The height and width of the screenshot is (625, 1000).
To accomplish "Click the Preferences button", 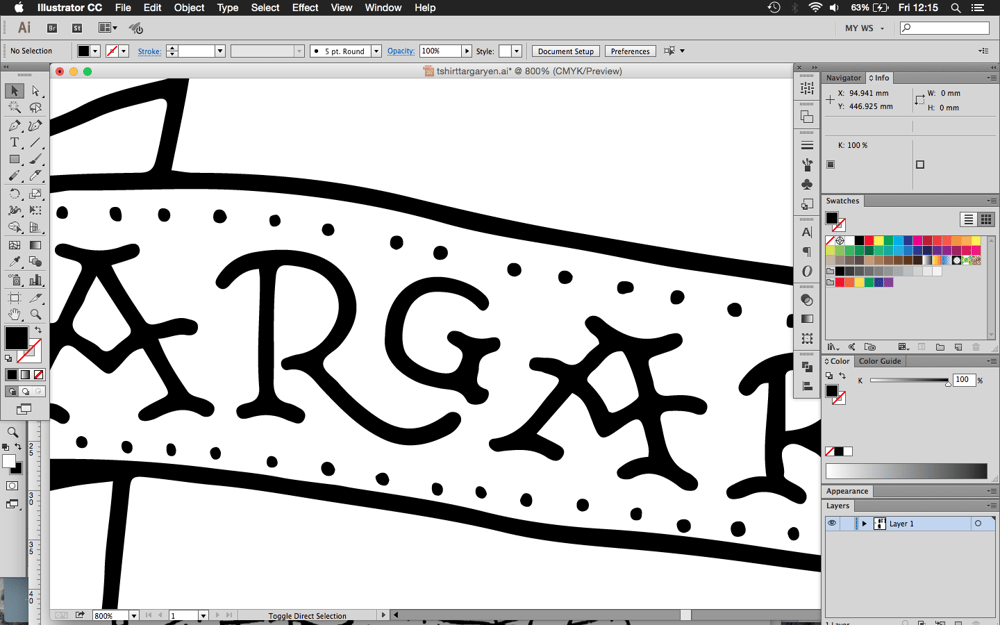I will (x=630, y=51).
